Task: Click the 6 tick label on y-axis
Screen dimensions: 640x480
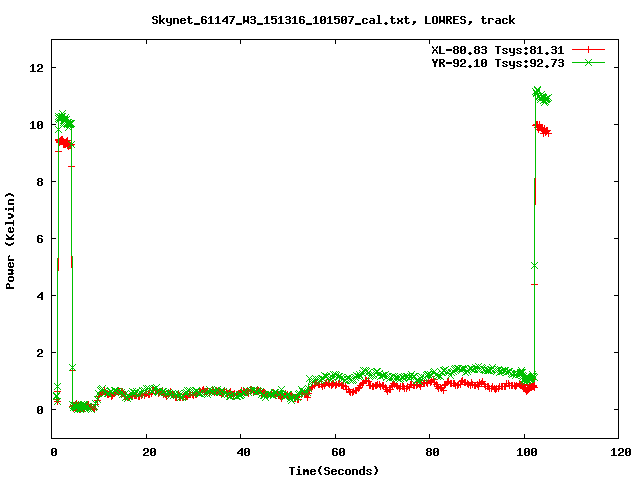Action: (40, 239)
